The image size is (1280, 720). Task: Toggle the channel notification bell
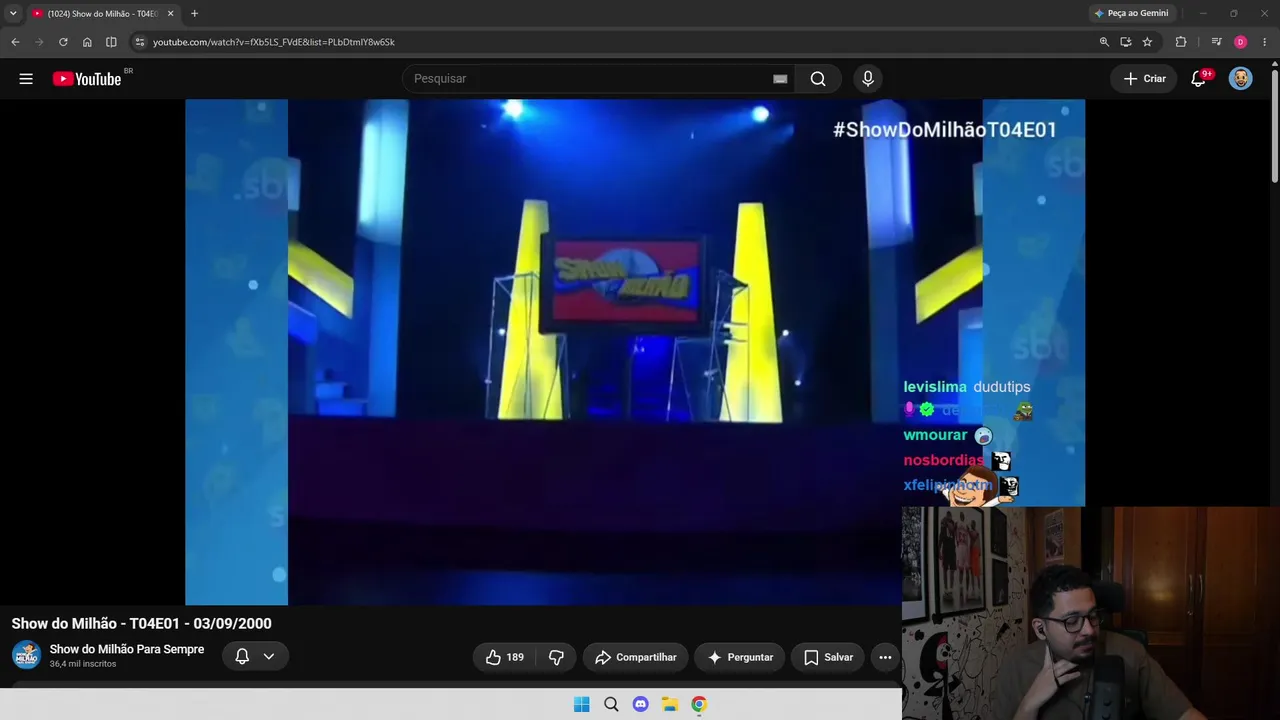coord(242,656)
